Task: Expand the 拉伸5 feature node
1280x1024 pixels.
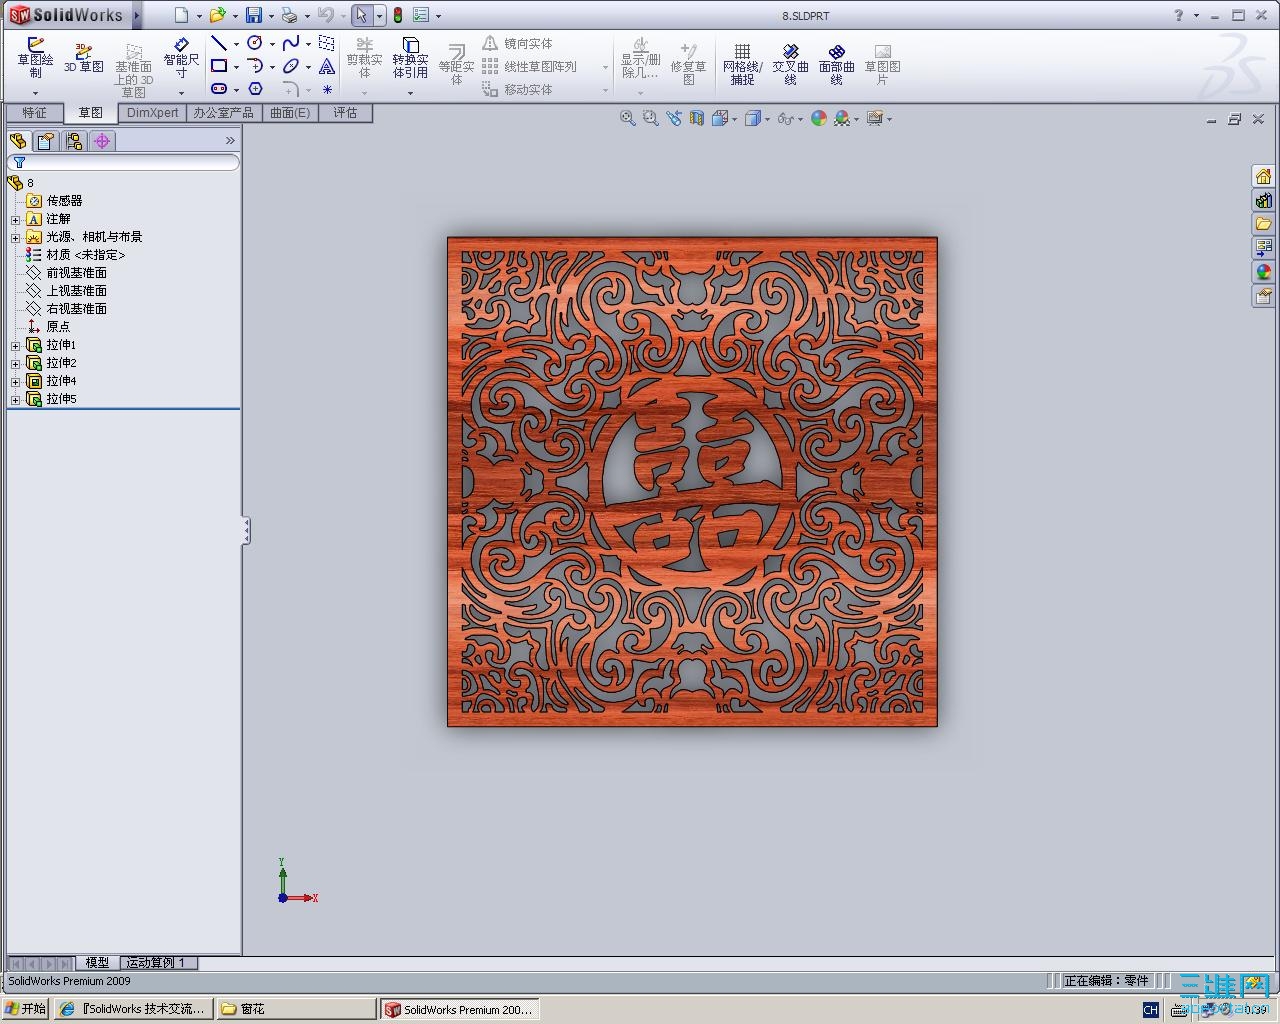Action: point(15,399)
